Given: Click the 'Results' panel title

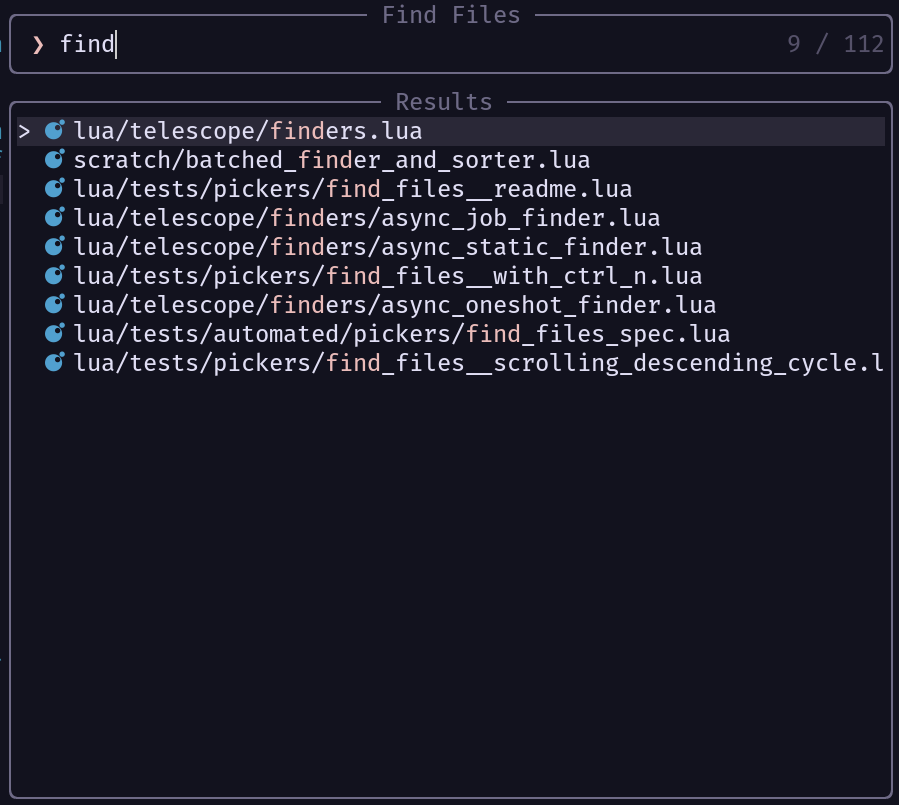Looking at the screenshot, I should (444, 102).
